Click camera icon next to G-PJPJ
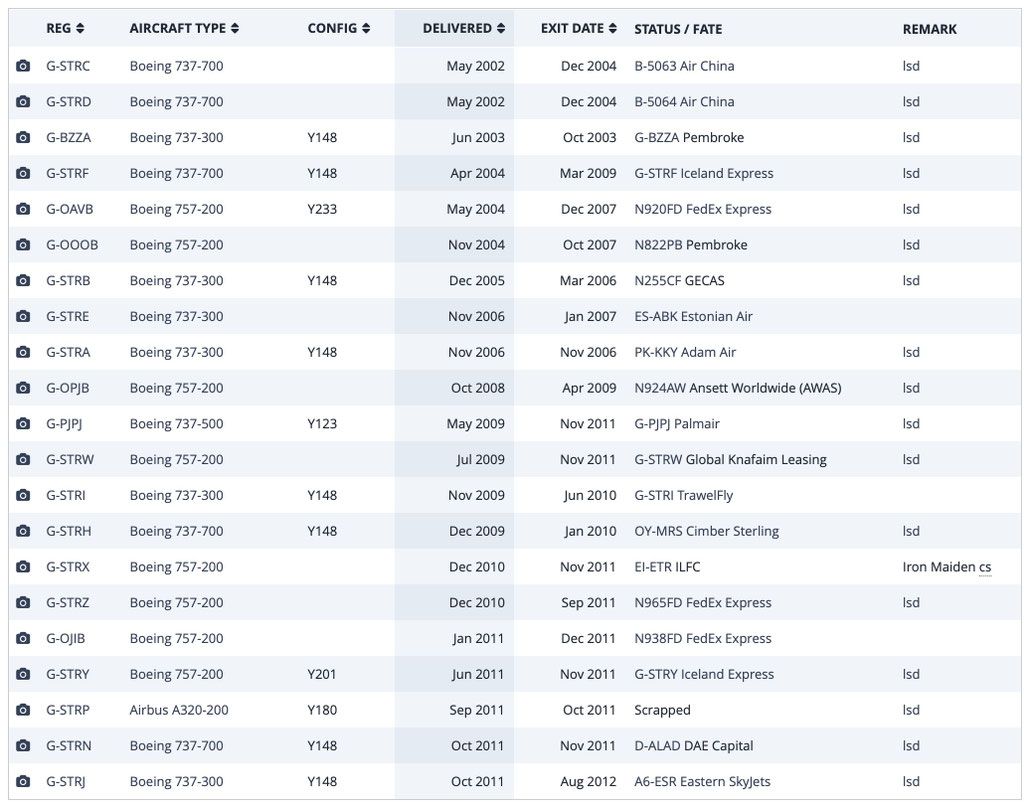The width and height of the screenshot is (1030, 808). point(23,424)
